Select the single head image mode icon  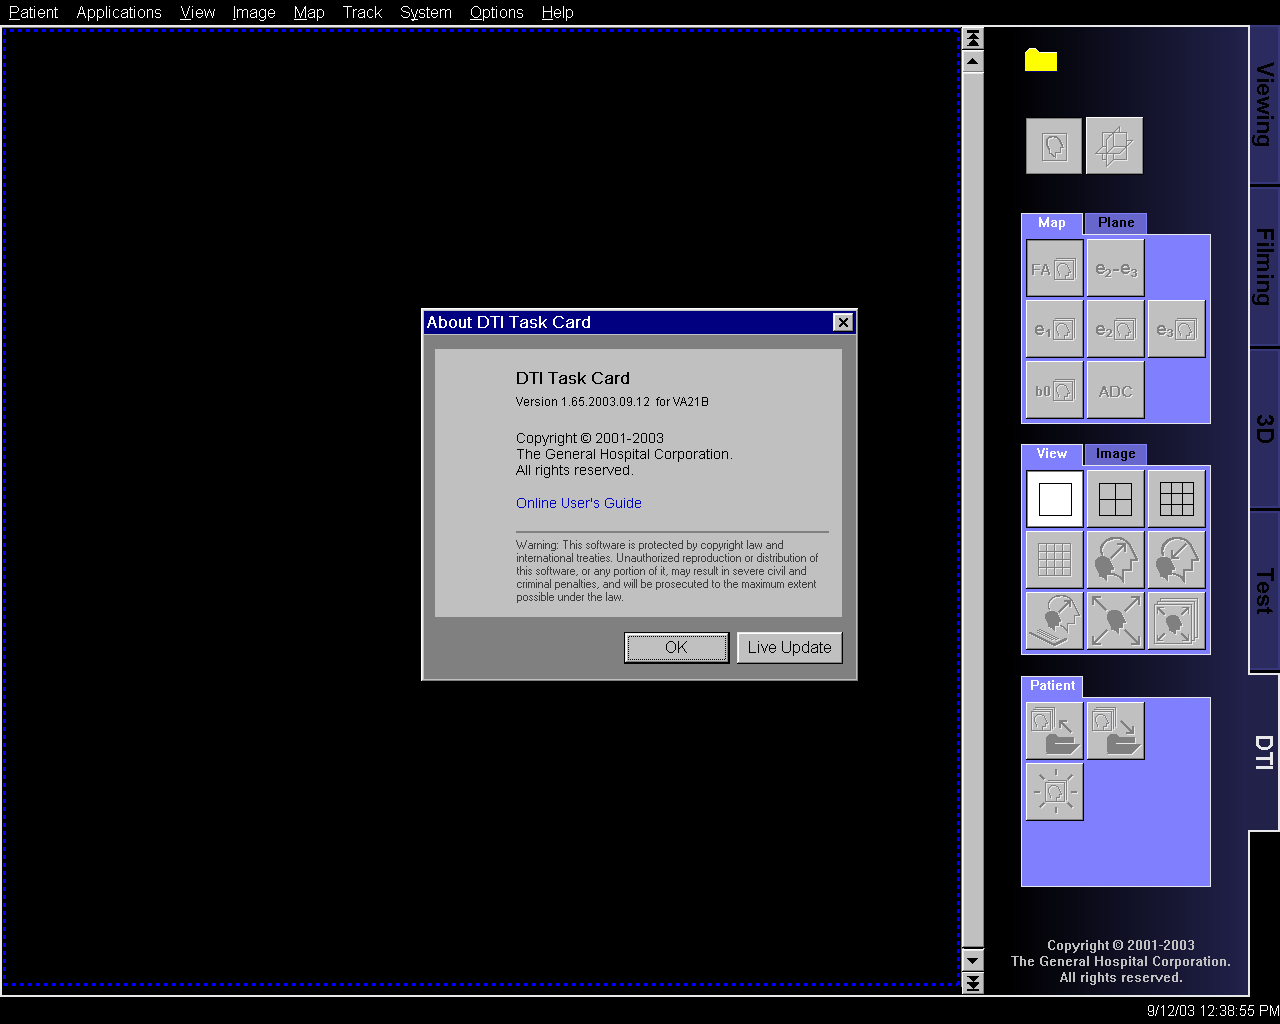(1054, 146)
